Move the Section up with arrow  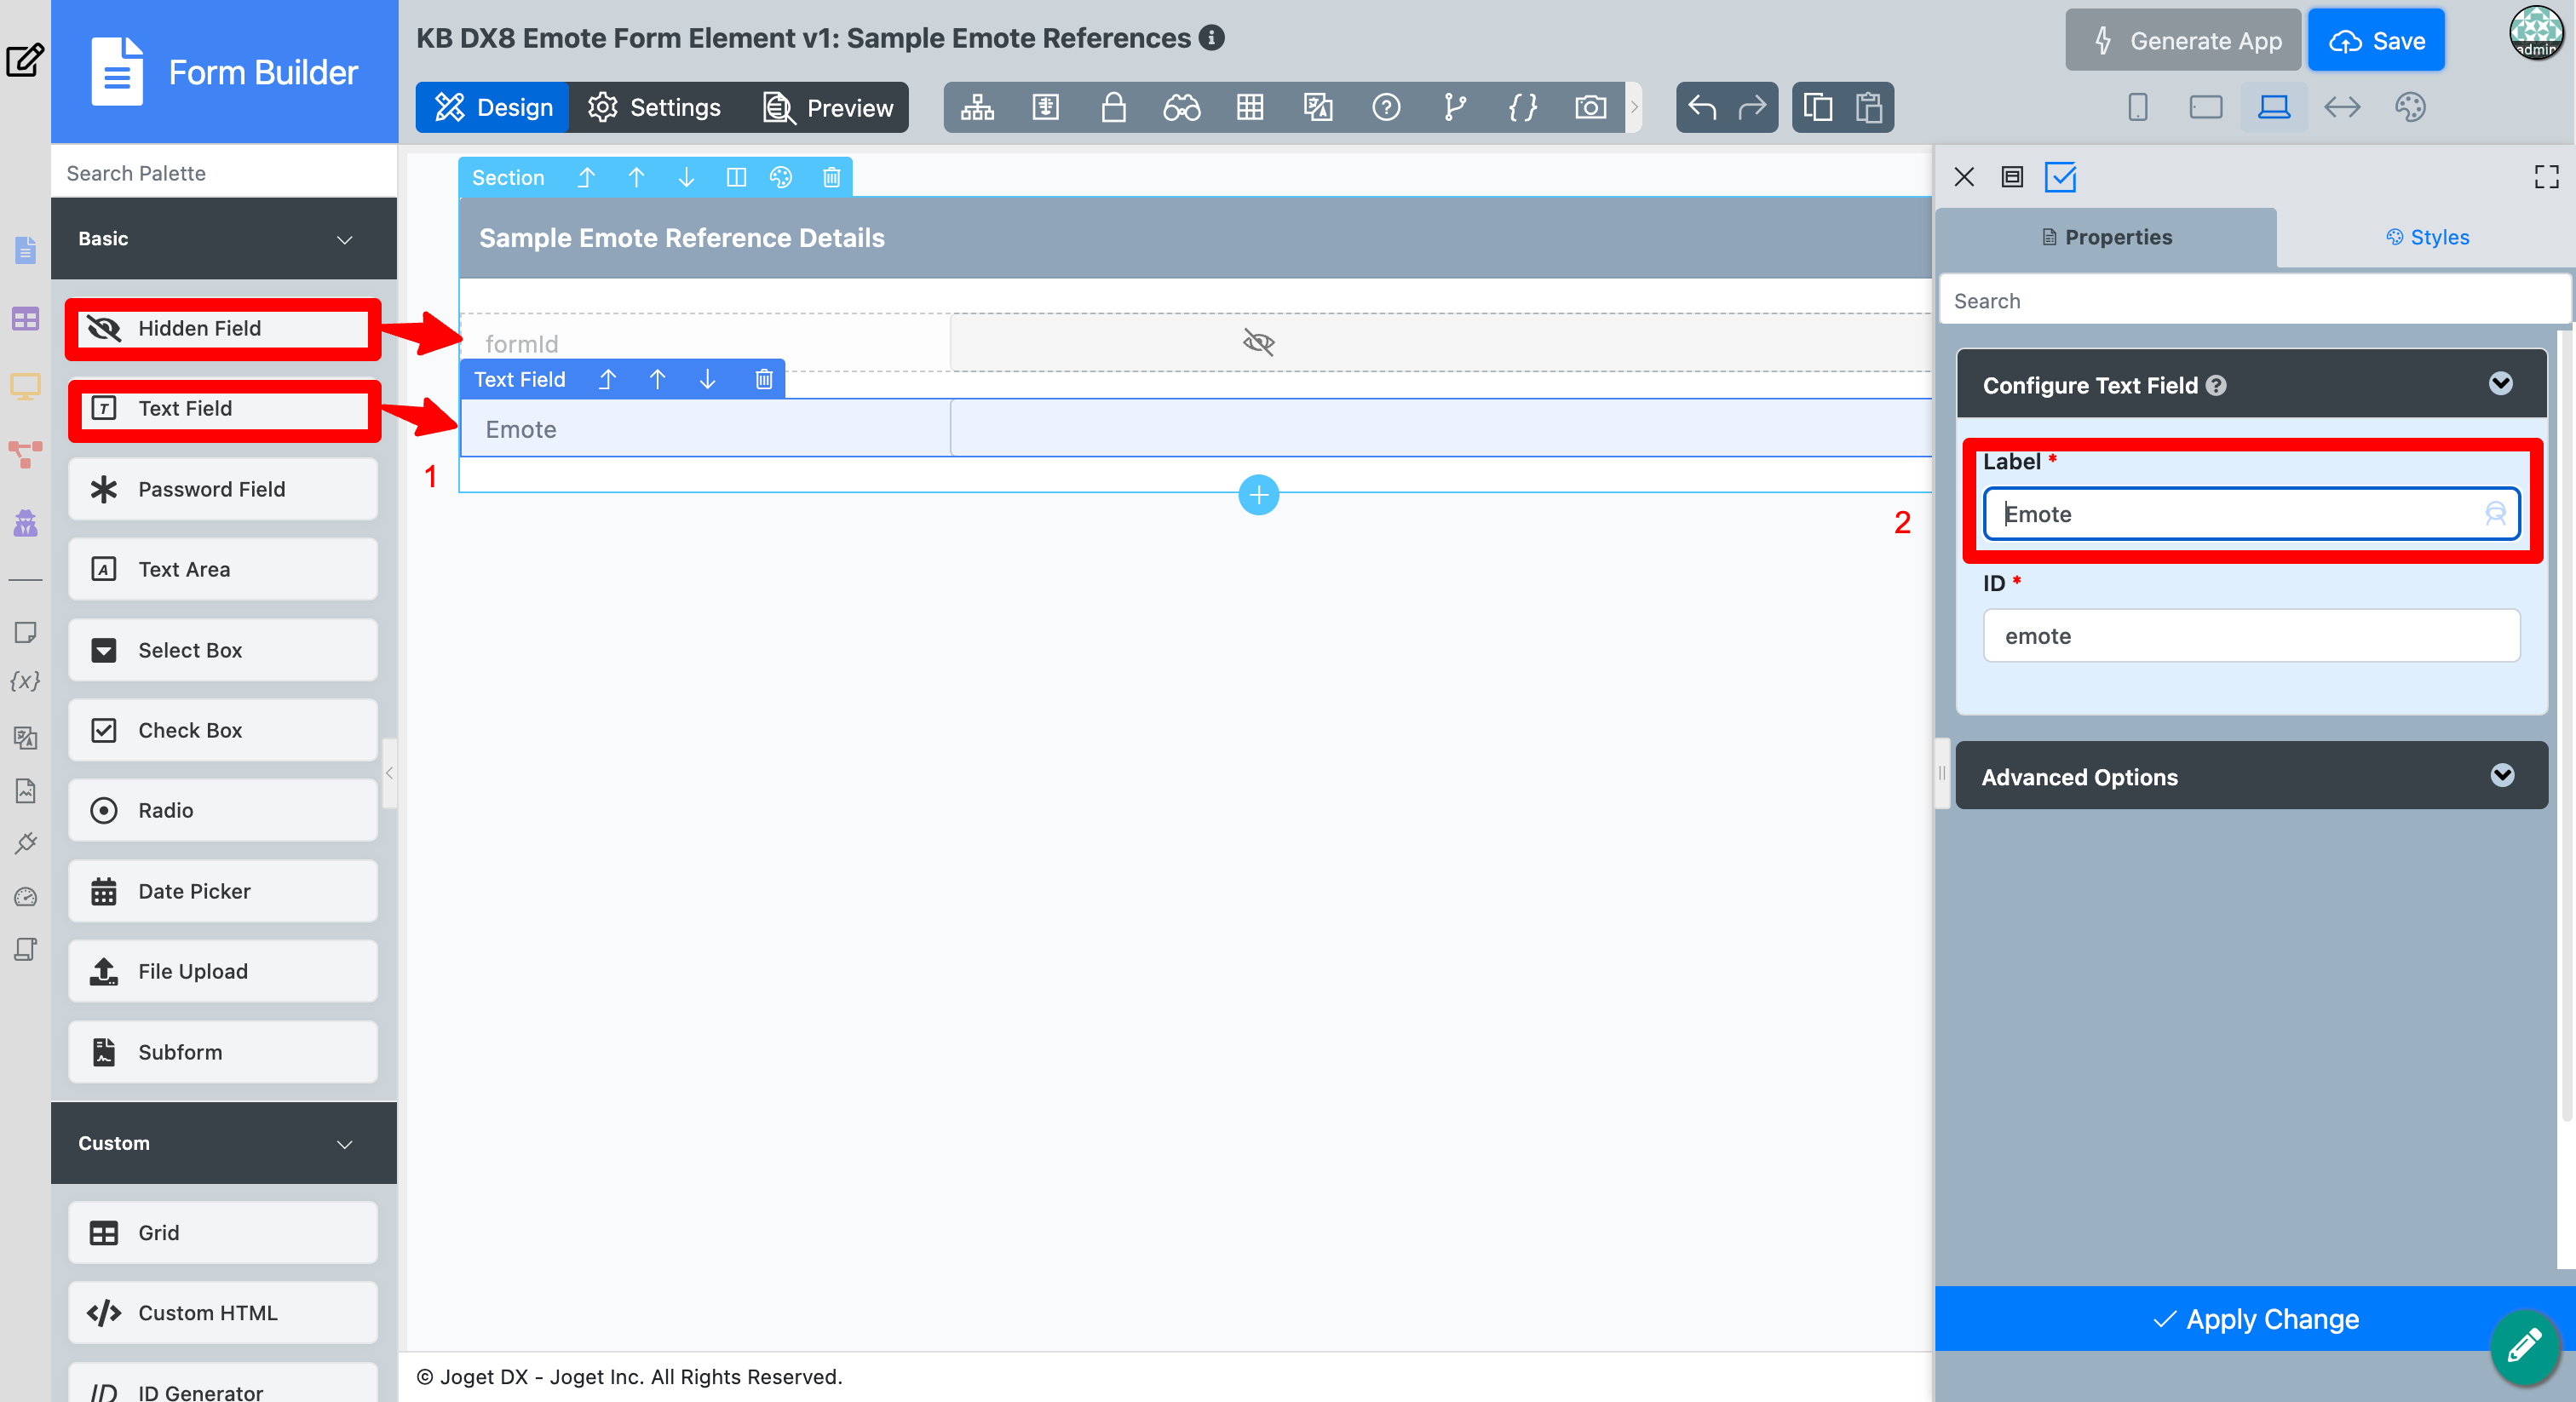636,177
